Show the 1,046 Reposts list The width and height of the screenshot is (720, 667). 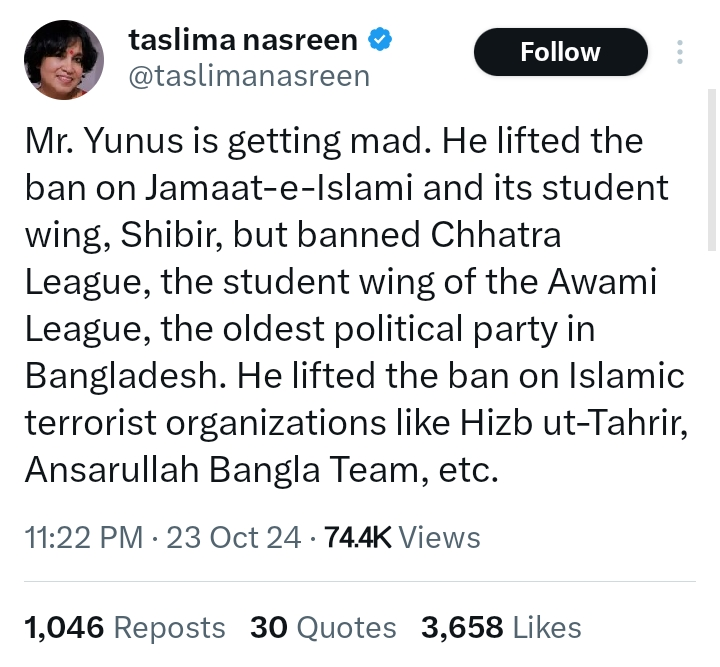[x=124, y=627]
